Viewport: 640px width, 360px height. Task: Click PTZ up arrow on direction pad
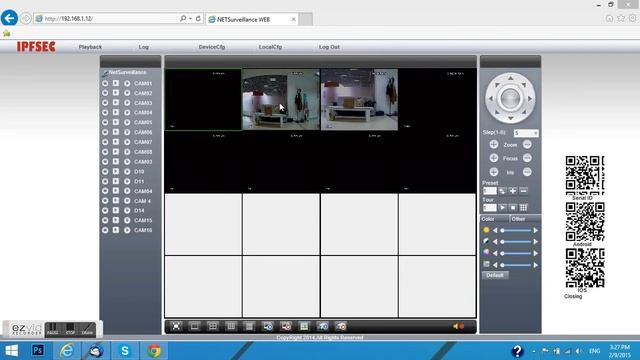coord(510,78)
